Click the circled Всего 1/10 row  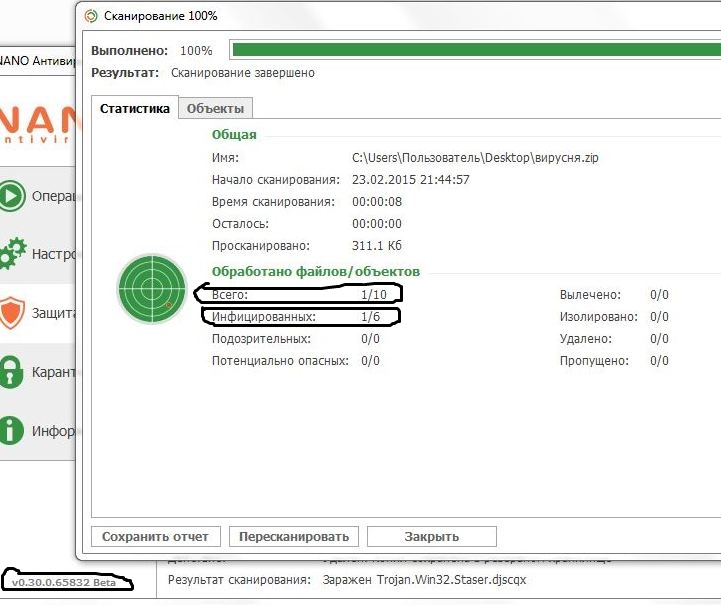point(298,295)
